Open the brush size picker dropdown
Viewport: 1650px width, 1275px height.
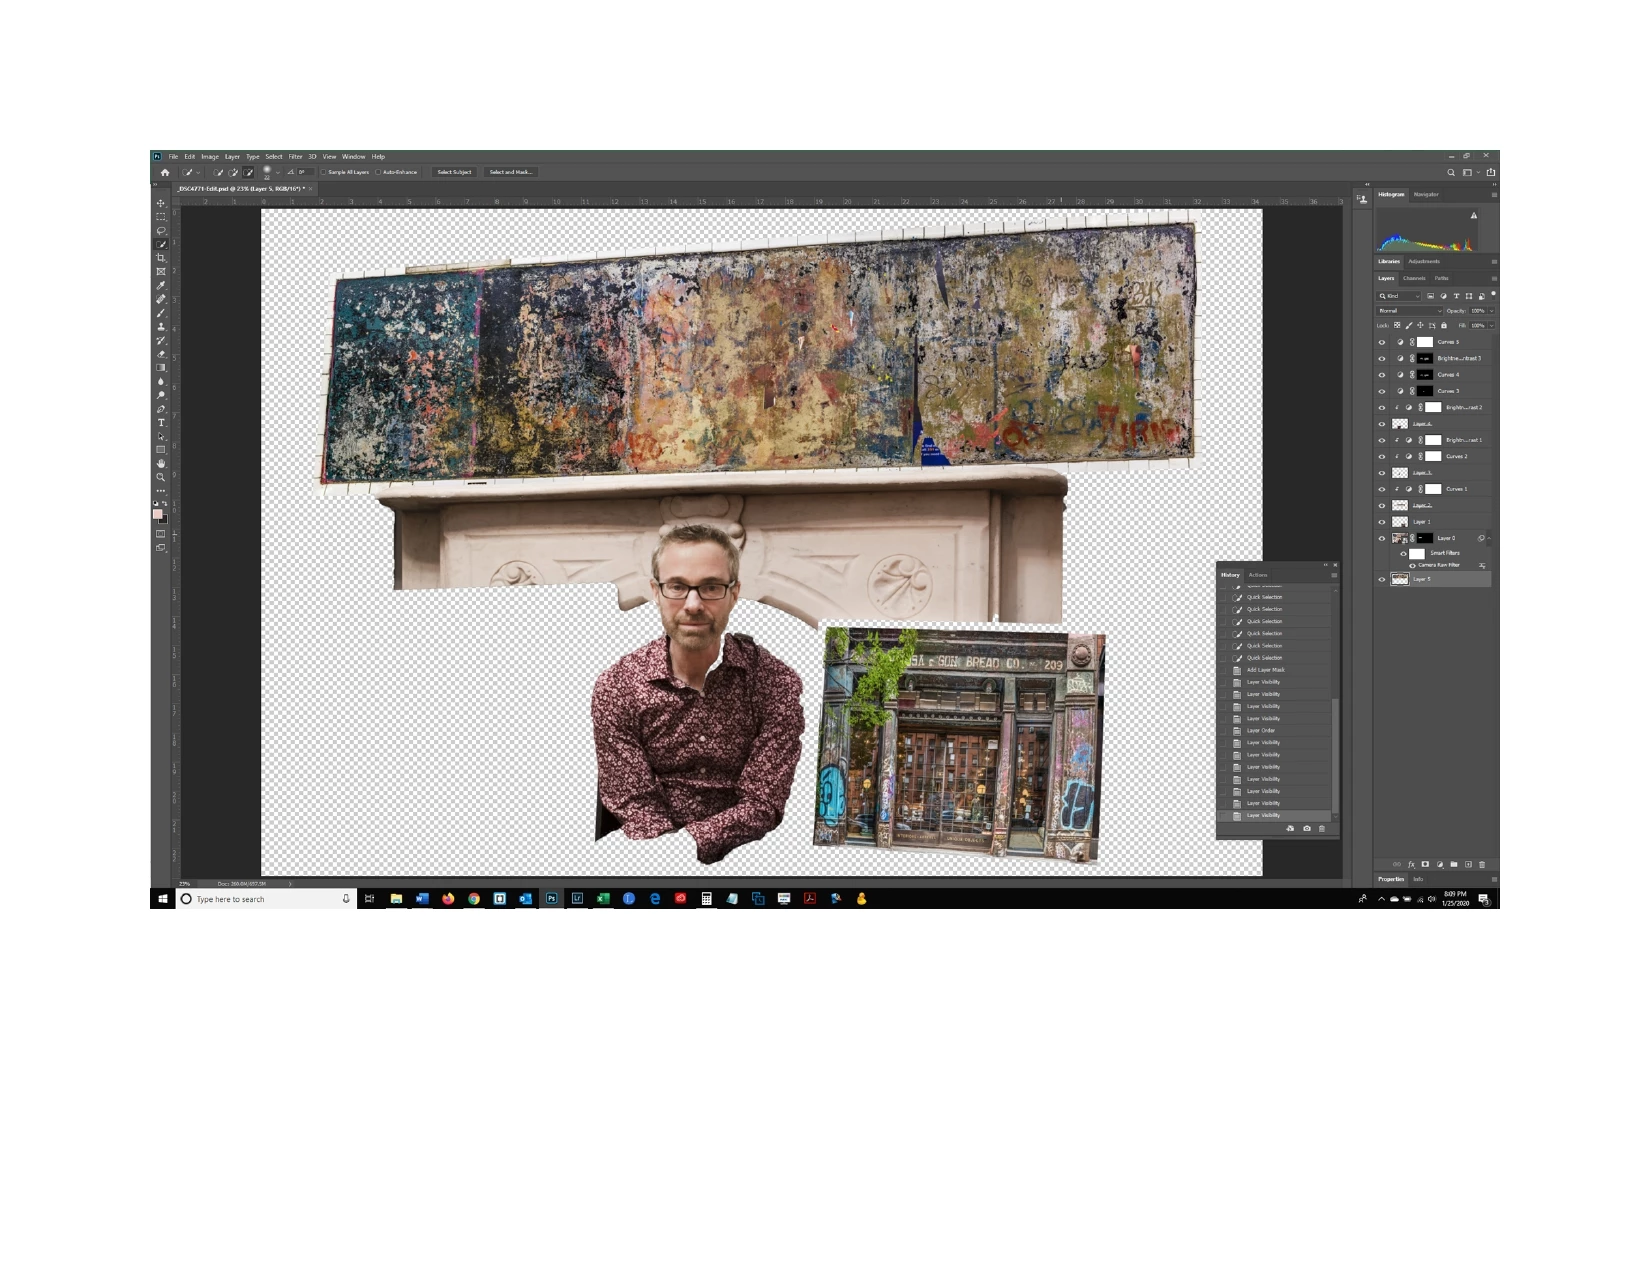pyautogui.click(x=278, y=173)
